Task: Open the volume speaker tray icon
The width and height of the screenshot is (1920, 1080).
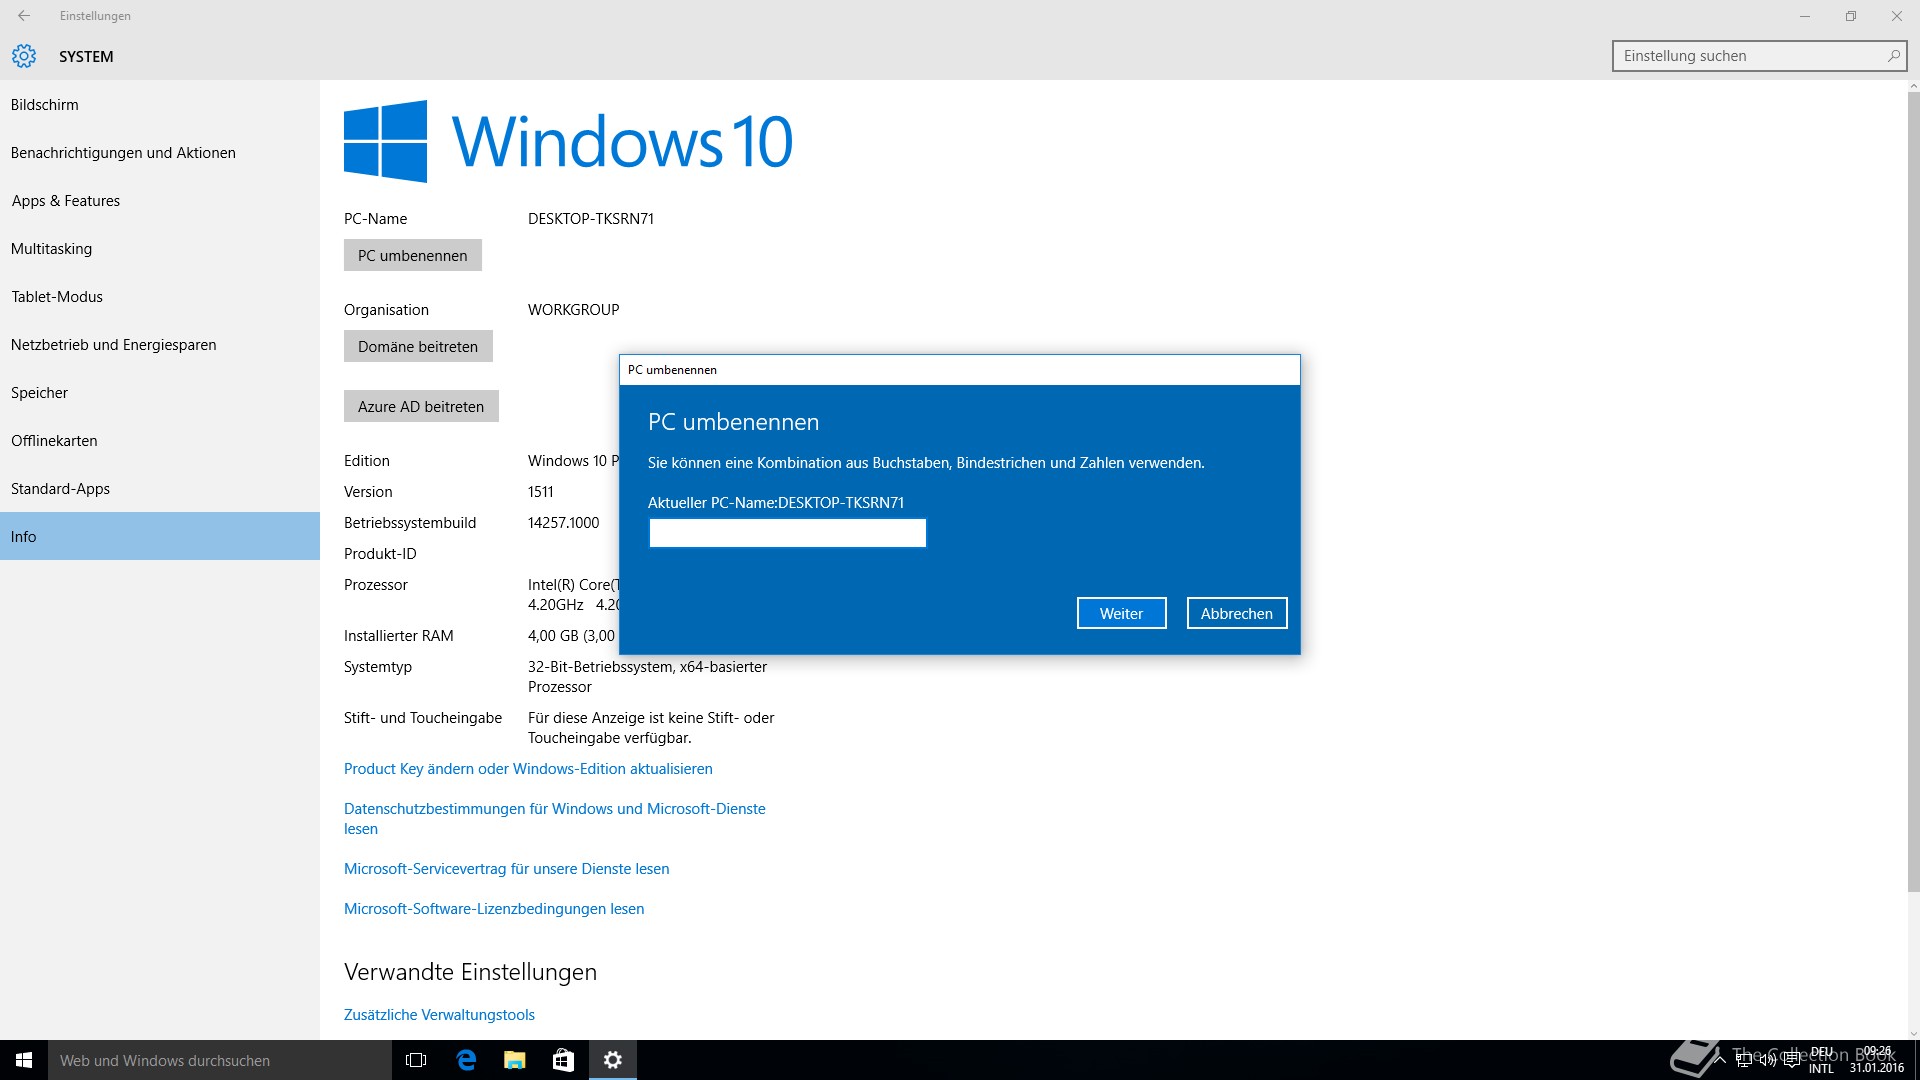Action: [1768, 1061]
